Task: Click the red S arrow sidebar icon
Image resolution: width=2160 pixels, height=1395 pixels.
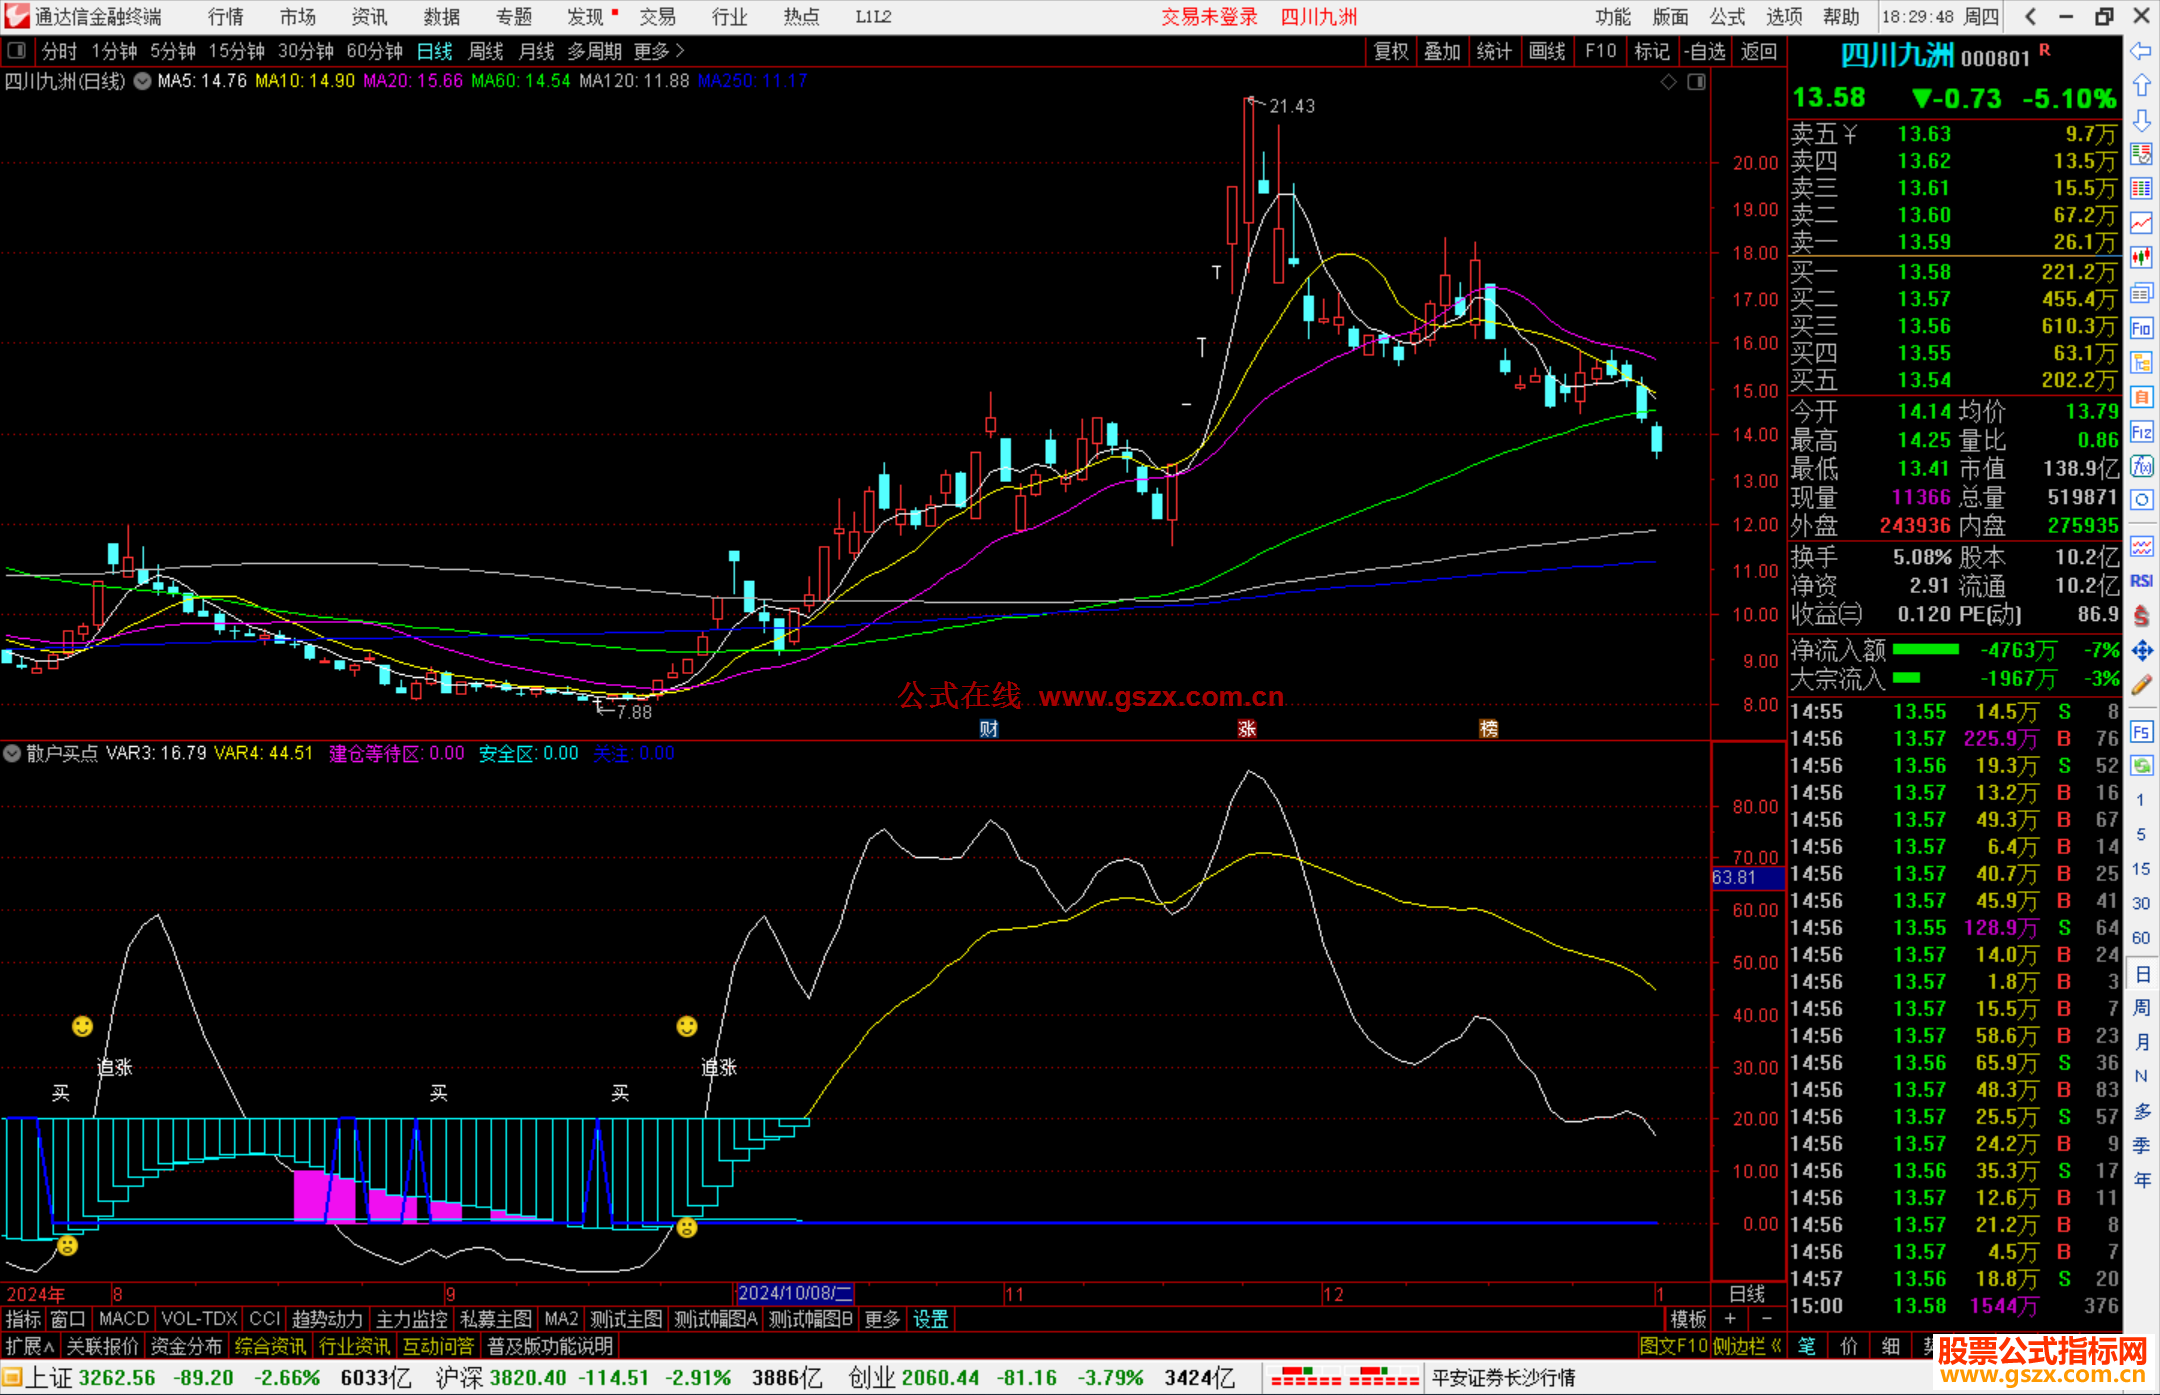Action: (2141, 616)
